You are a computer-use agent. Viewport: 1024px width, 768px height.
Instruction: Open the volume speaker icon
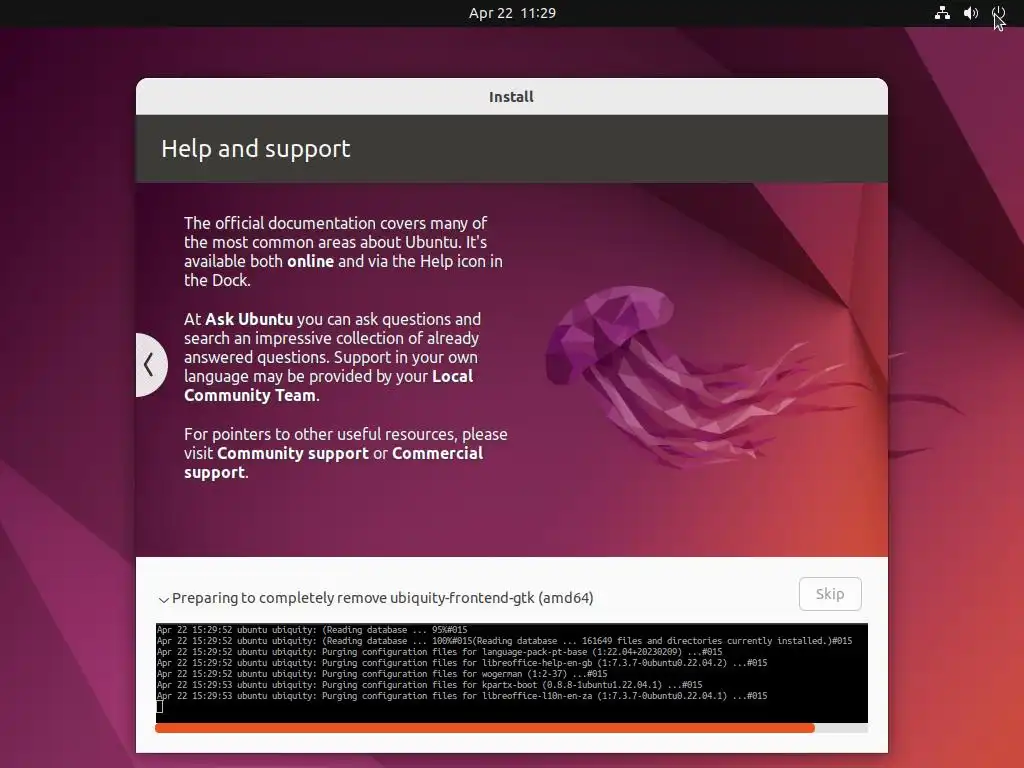[971, 13]
